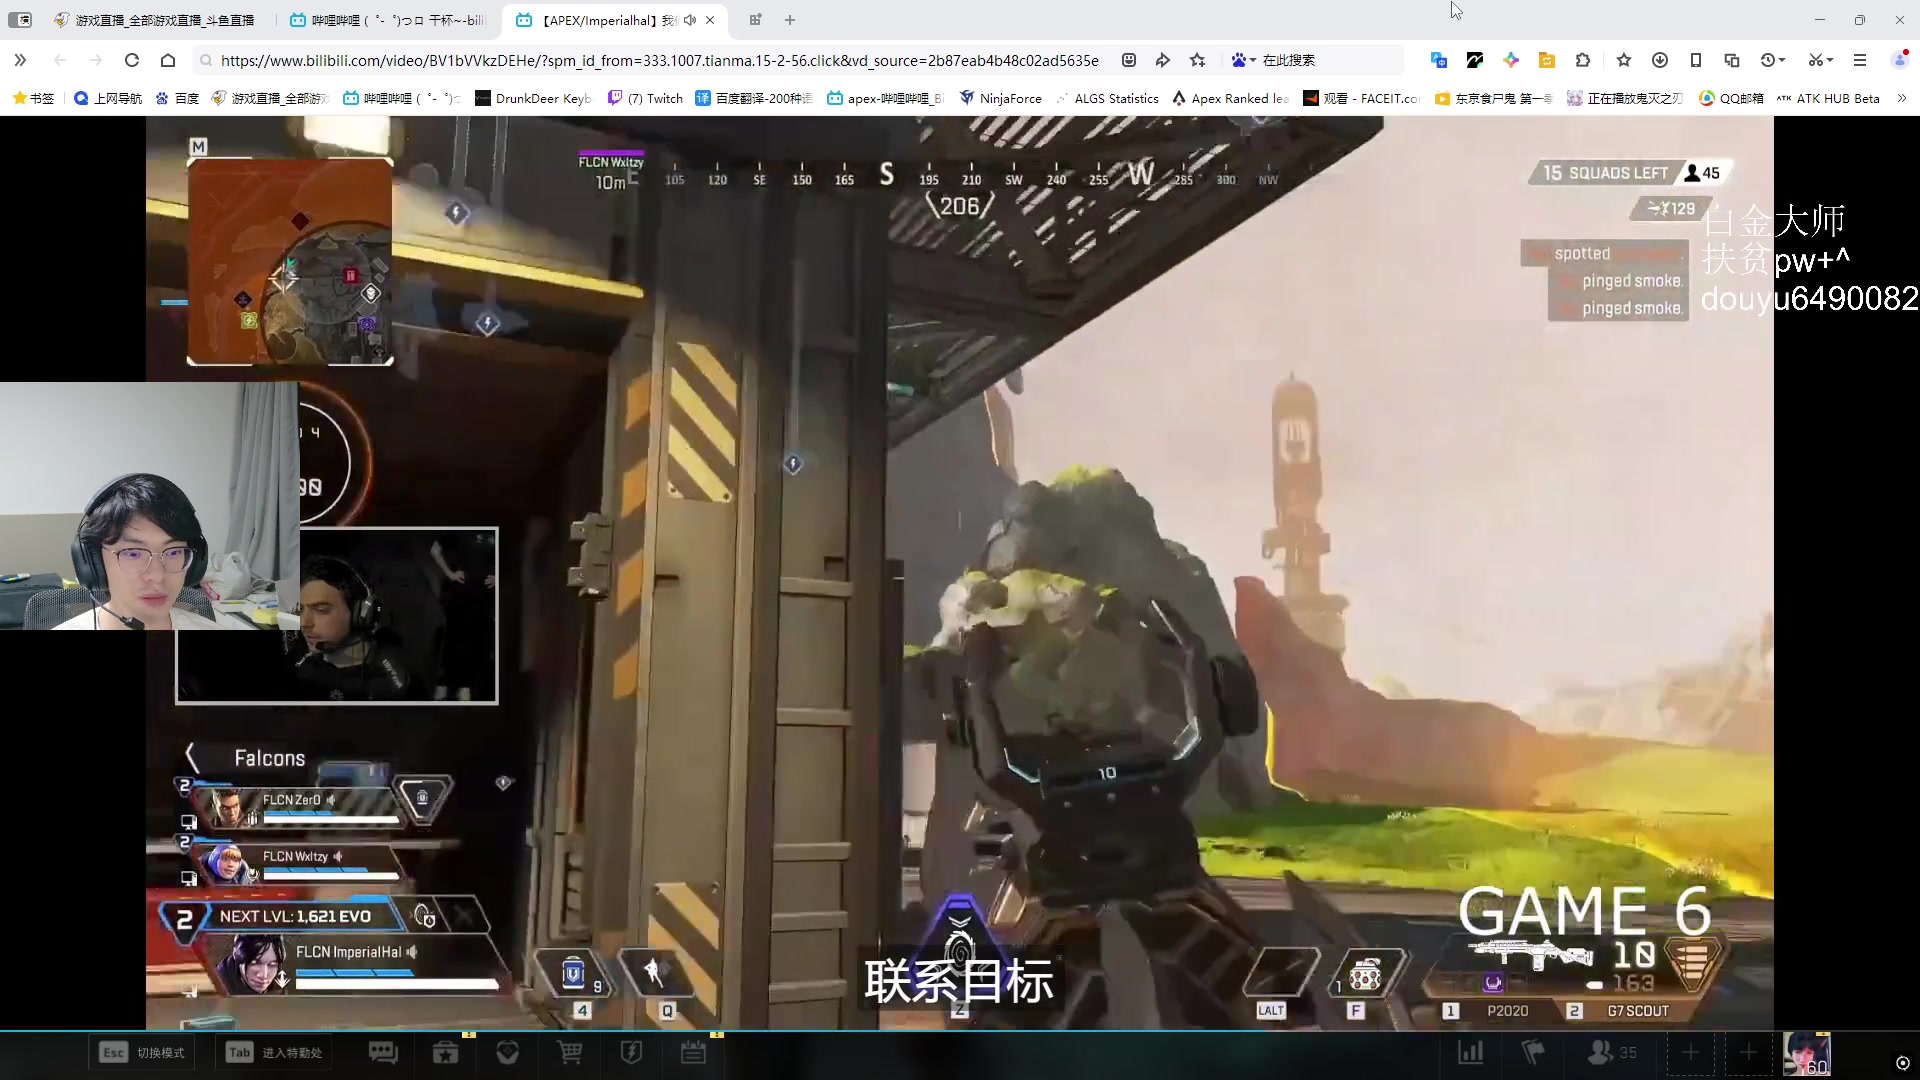Open DrunkDeer Keyb bookmark
The image size is (1920, 1080).
tap(533, 98)
